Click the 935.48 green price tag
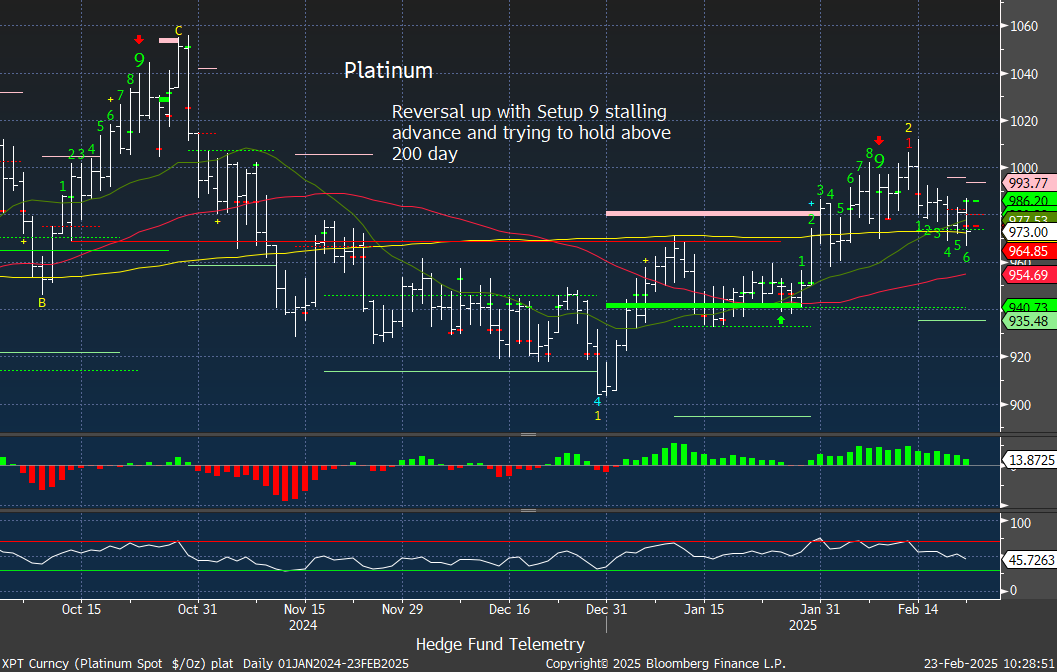1057x672 pixels. click(1029, 321)
